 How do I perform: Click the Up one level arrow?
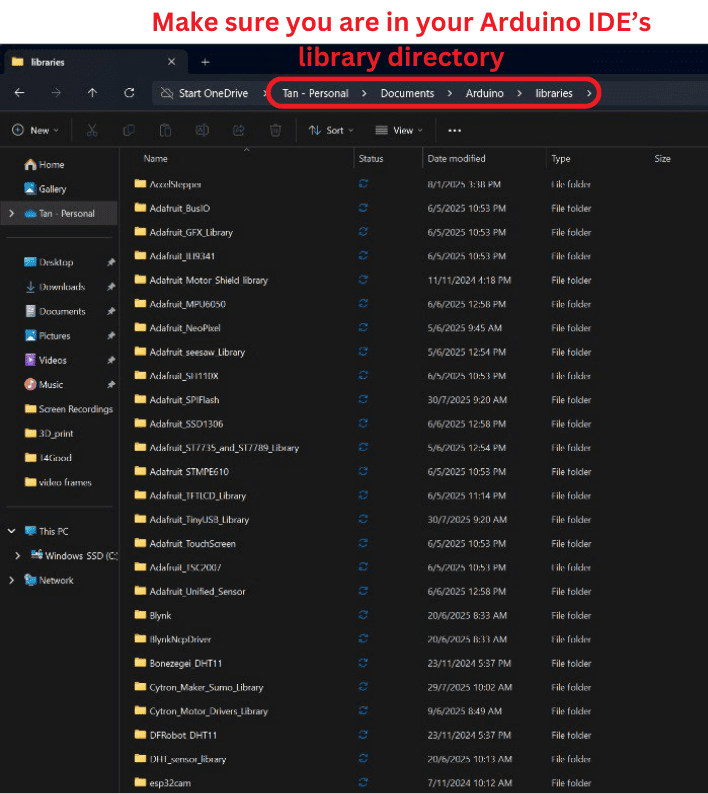[x=92, y=93]
